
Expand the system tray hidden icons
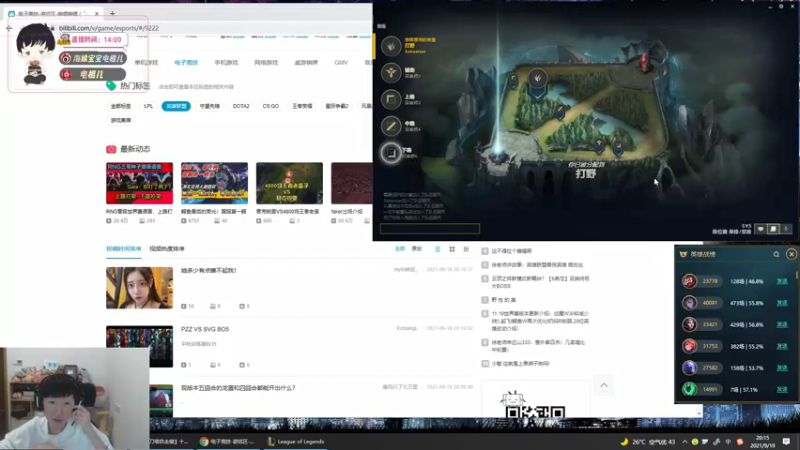684,442
